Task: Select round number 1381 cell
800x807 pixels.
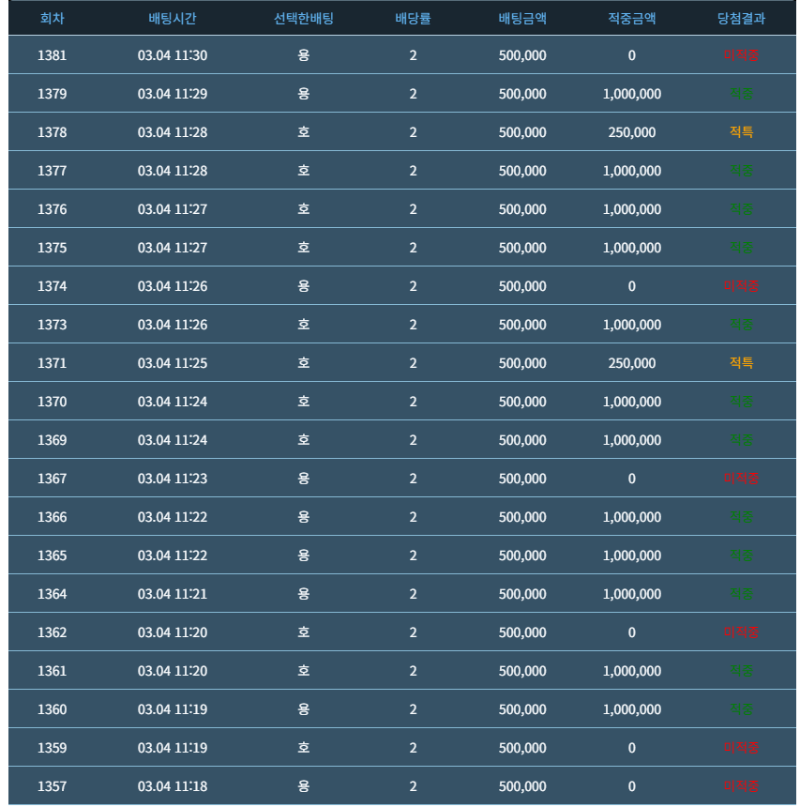Action: coord(52,55)
